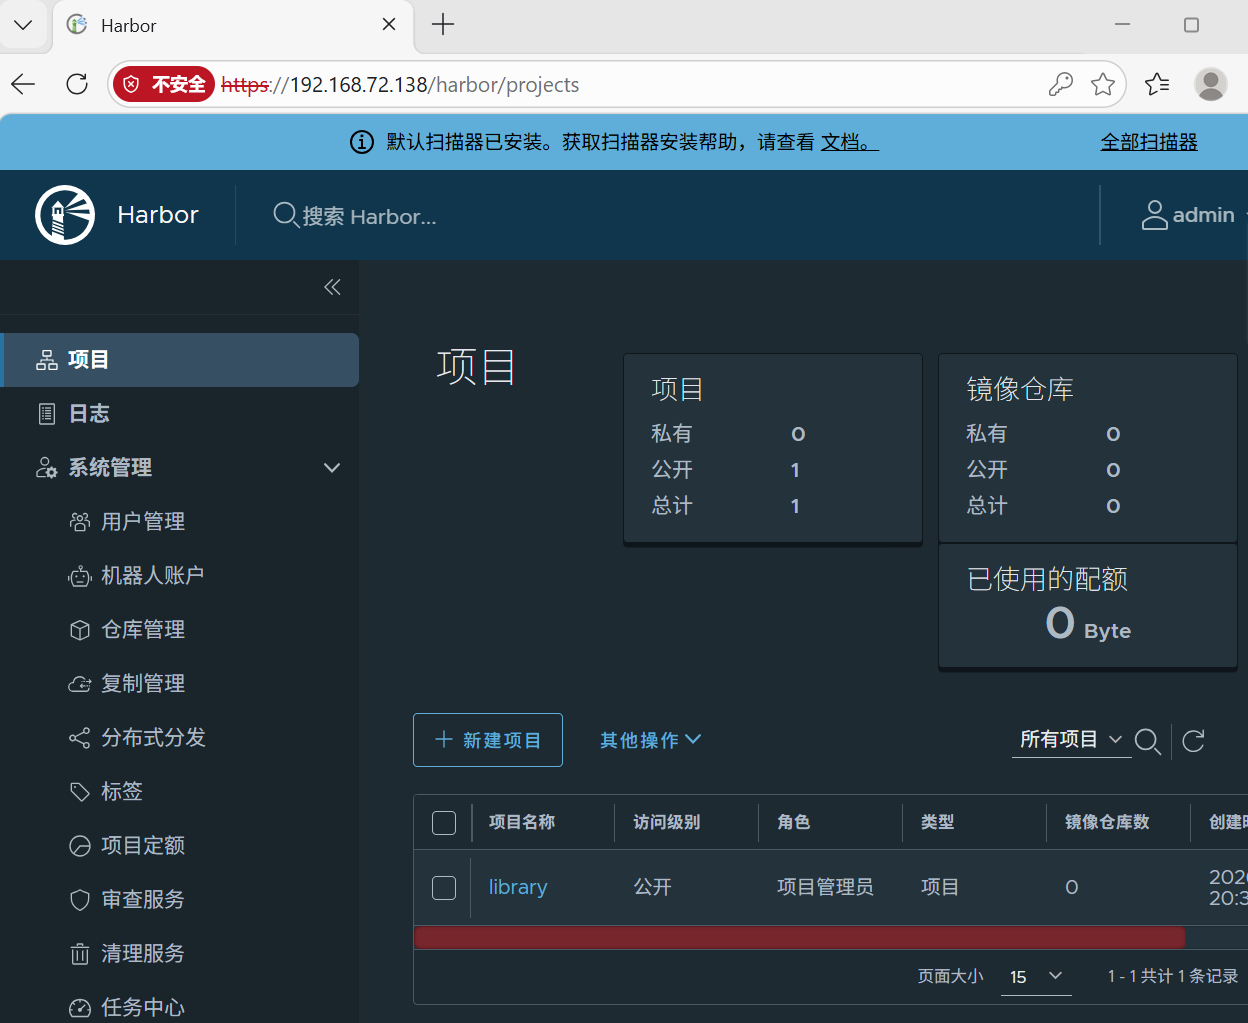Refresh the project list
This screenshot has height=1023, width=1248.
tap(1193, 741)
